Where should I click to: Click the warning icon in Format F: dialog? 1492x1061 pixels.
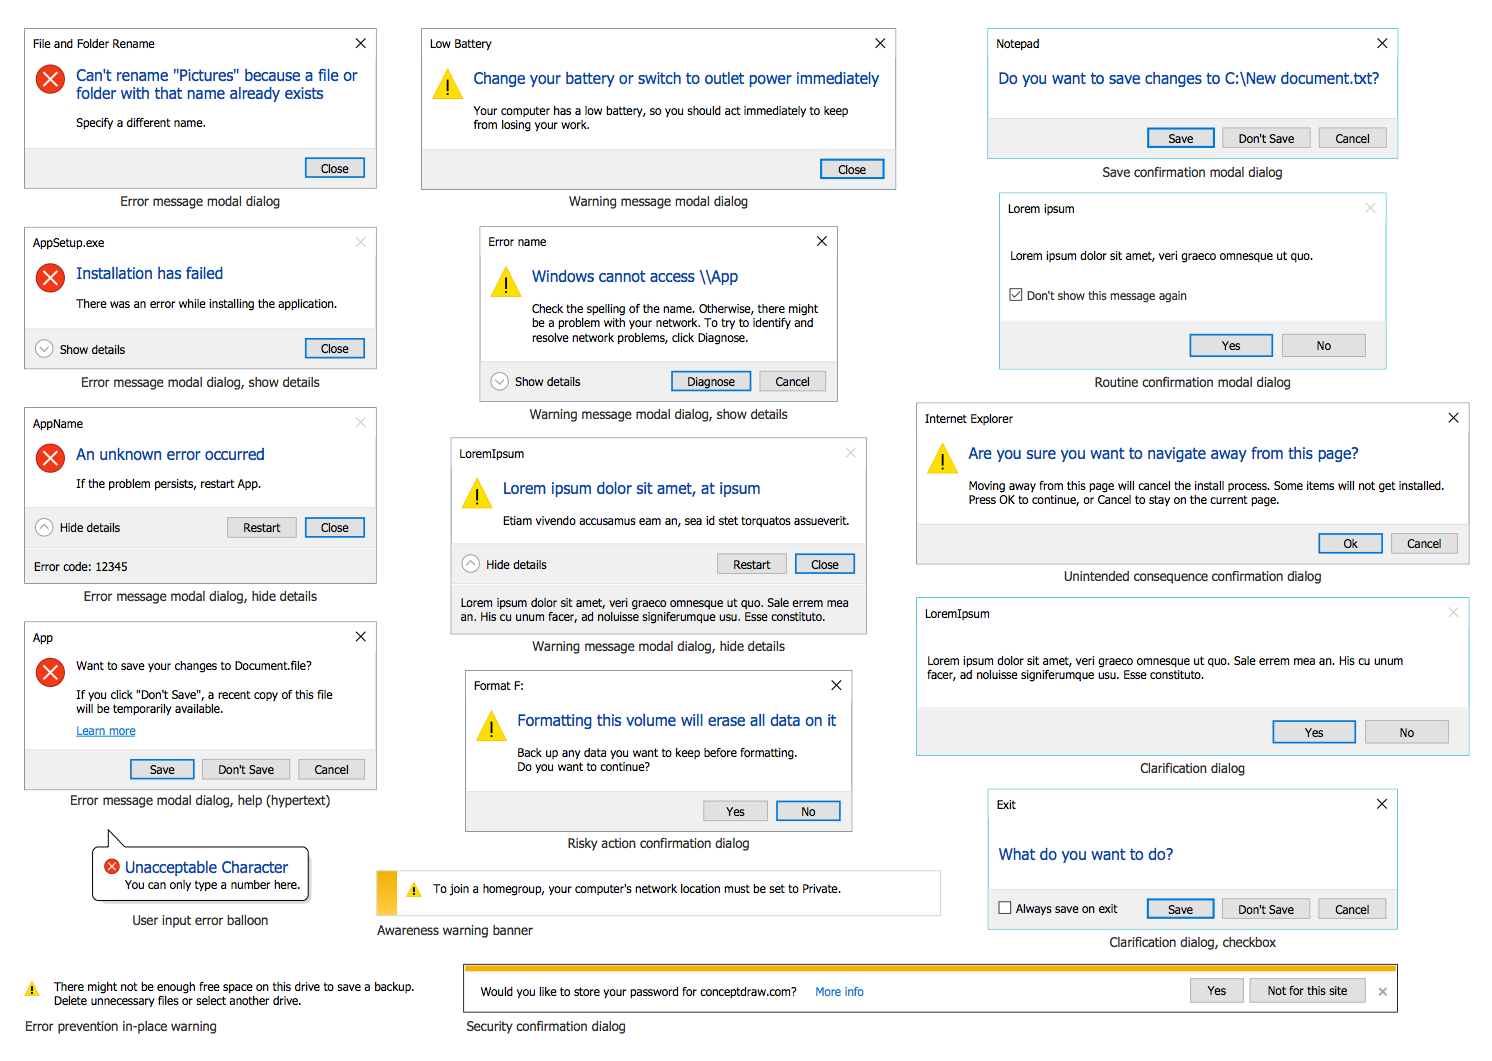[x=491, y=727]
